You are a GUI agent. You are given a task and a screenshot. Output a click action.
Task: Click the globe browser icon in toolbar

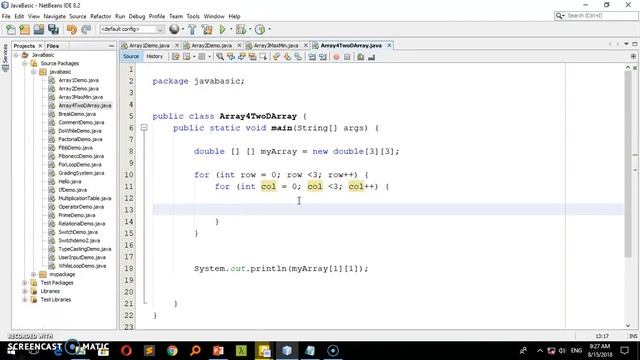[174, 29]
